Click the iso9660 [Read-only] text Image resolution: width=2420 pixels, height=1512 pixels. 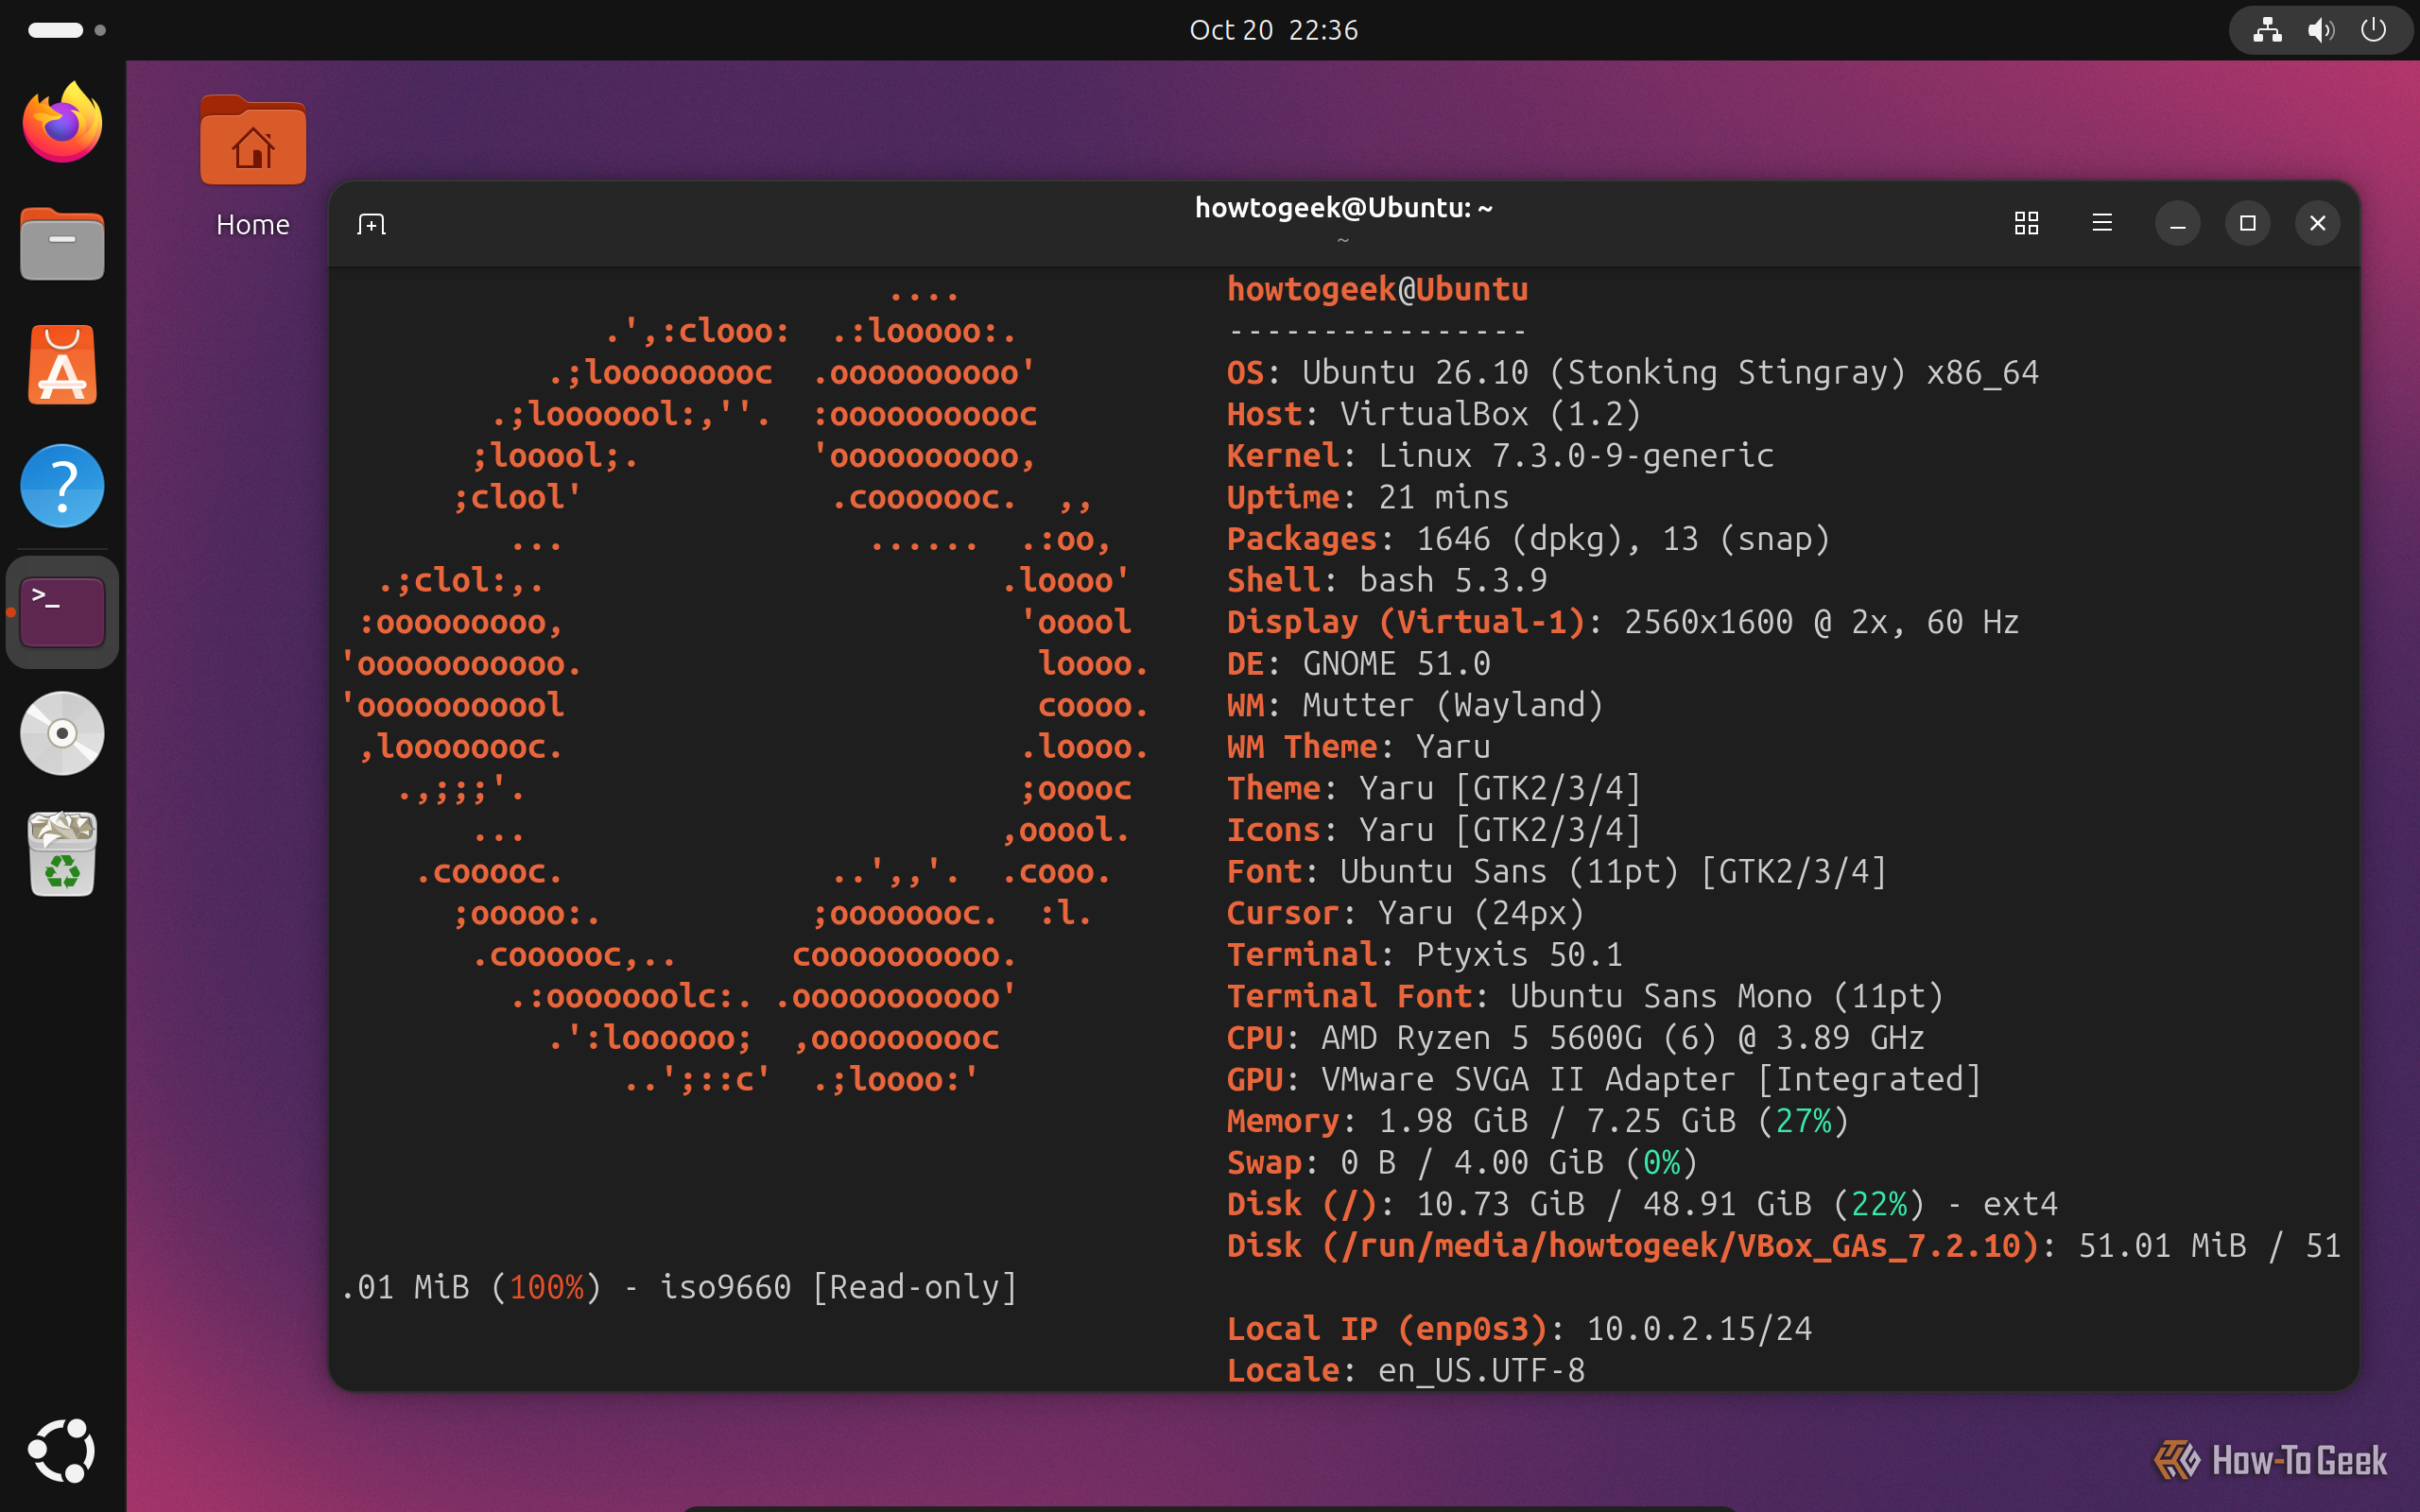tap(839, 1288)
